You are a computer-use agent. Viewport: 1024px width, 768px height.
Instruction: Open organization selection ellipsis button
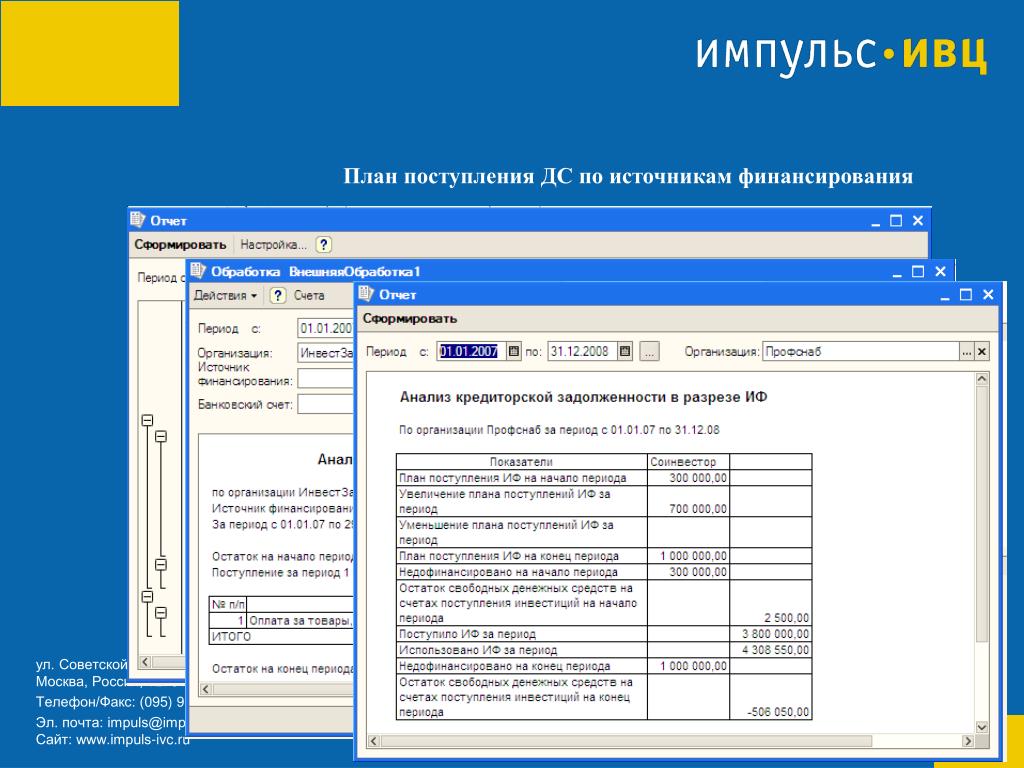pyautogui.click(x=967, y=352)
